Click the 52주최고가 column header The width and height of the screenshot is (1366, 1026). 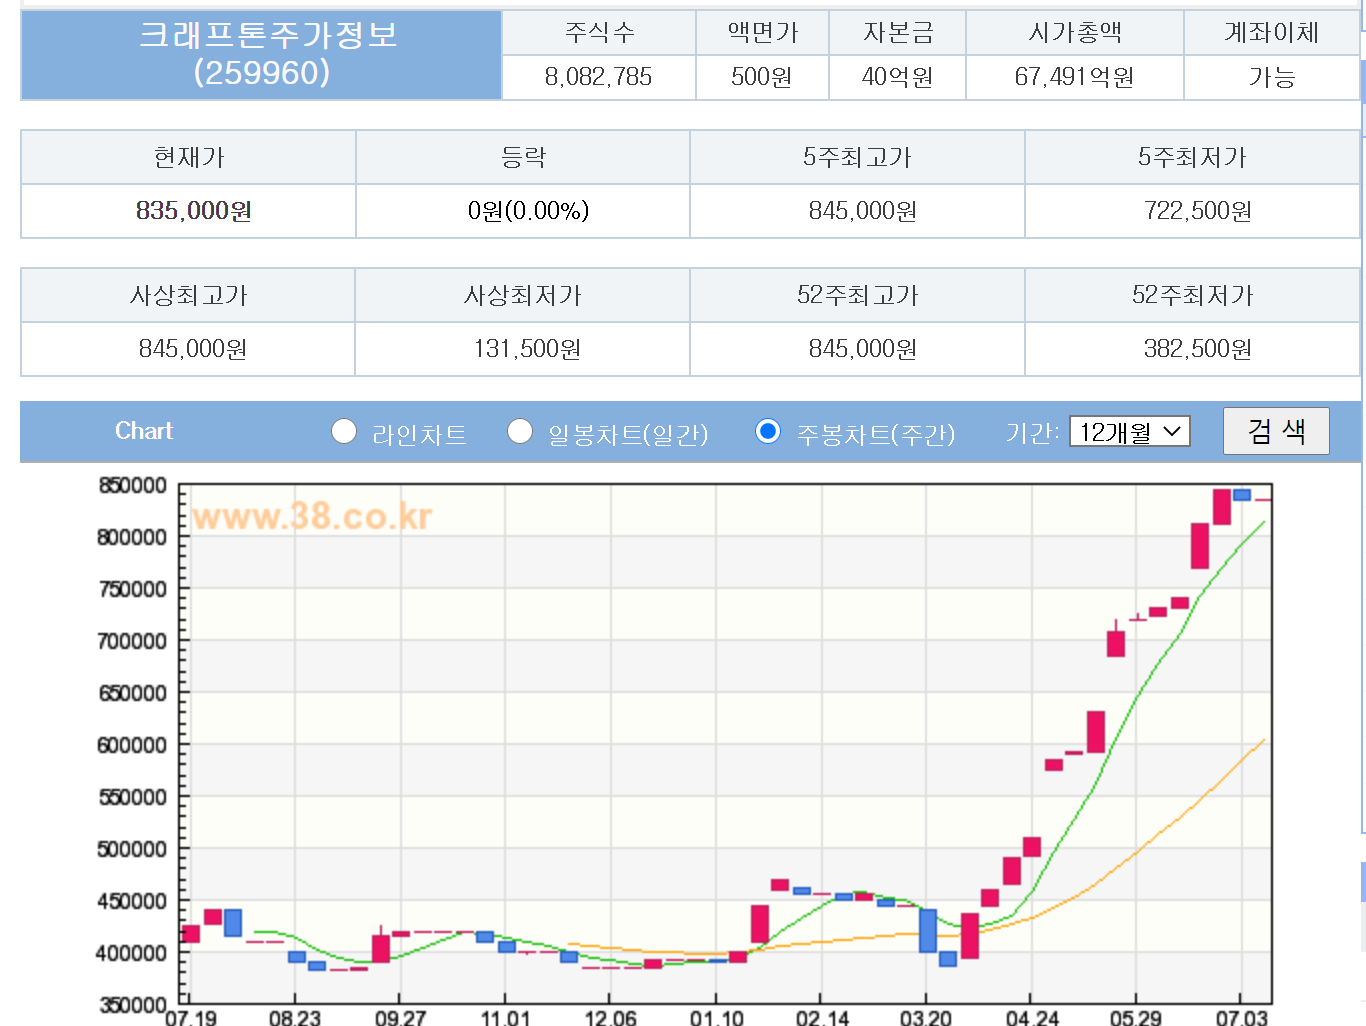858,295
